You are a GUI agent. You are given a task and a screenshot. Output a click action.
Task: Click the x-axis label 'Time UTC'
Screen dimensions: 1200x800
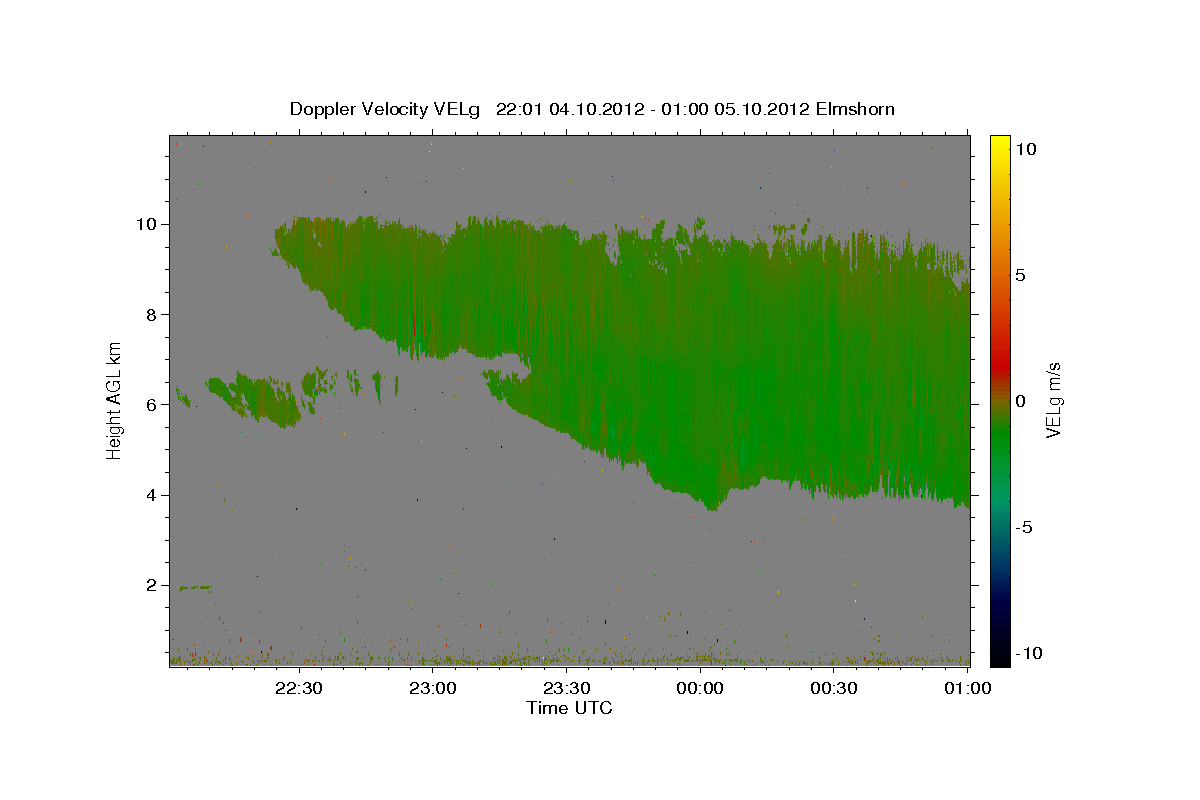(569, 708)
